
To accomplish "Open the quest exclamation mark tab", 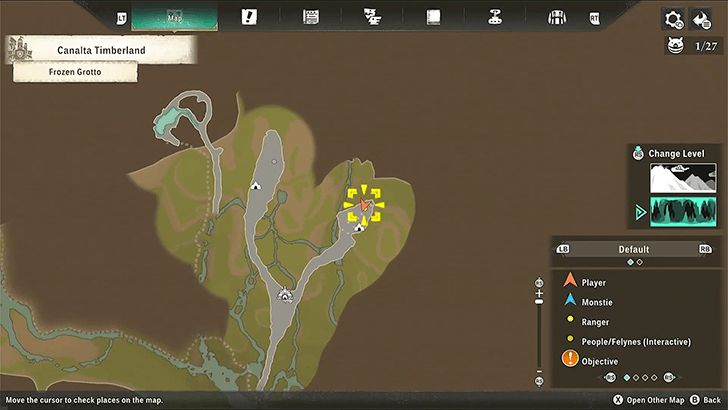I will pos(249,17).
